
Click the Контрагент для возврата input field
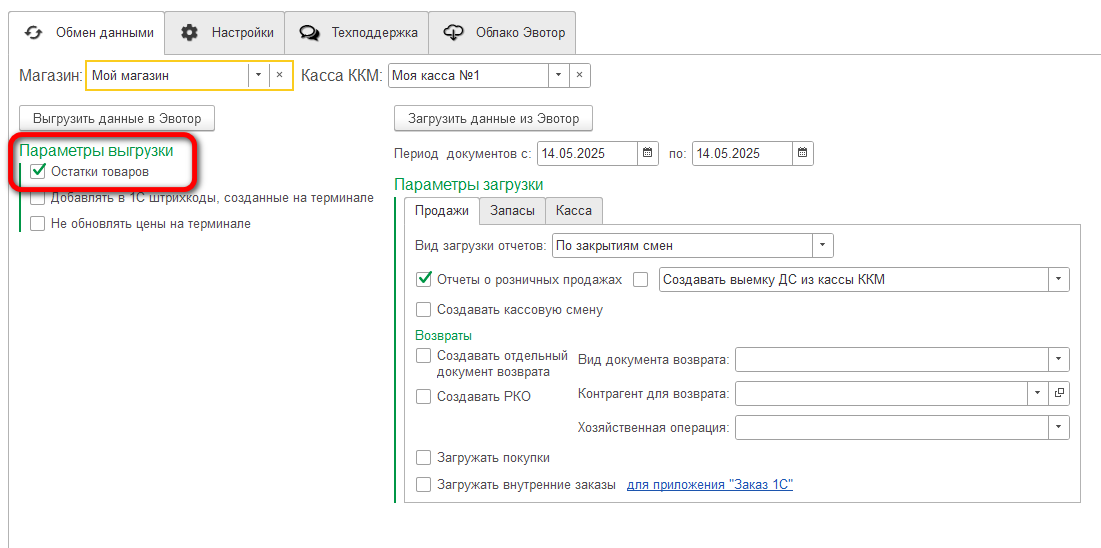[x=881, y=393]
